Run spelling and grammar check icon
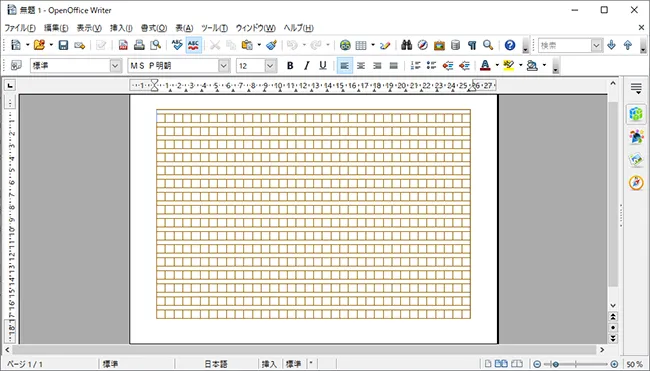This screenshot has height=371, width=650. pos(177,45)
